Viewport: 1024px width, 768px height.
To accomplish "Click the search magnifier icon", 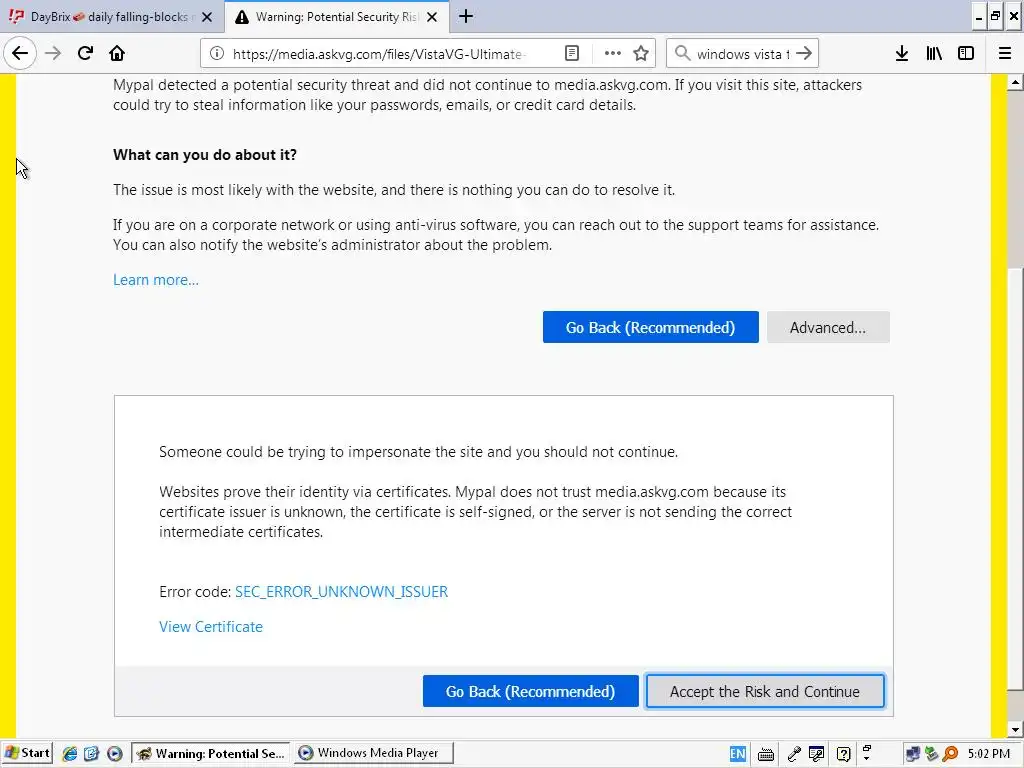I will (x=682, y=54).
